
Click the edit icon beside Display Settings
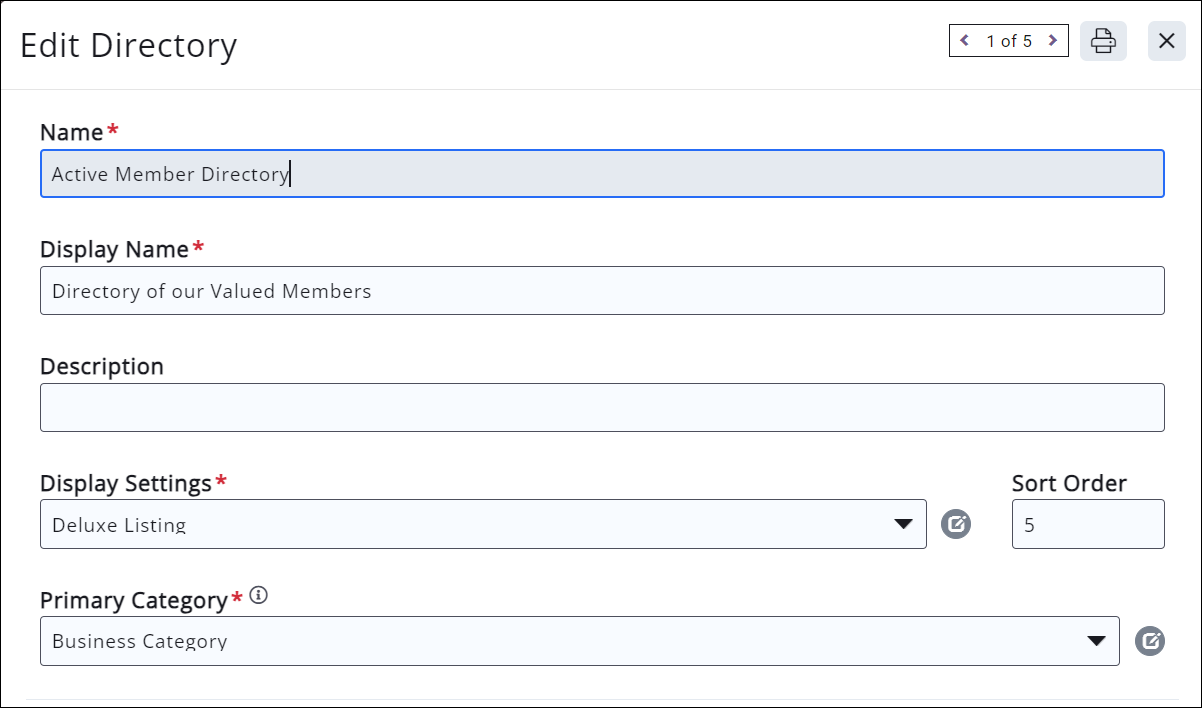956,524
